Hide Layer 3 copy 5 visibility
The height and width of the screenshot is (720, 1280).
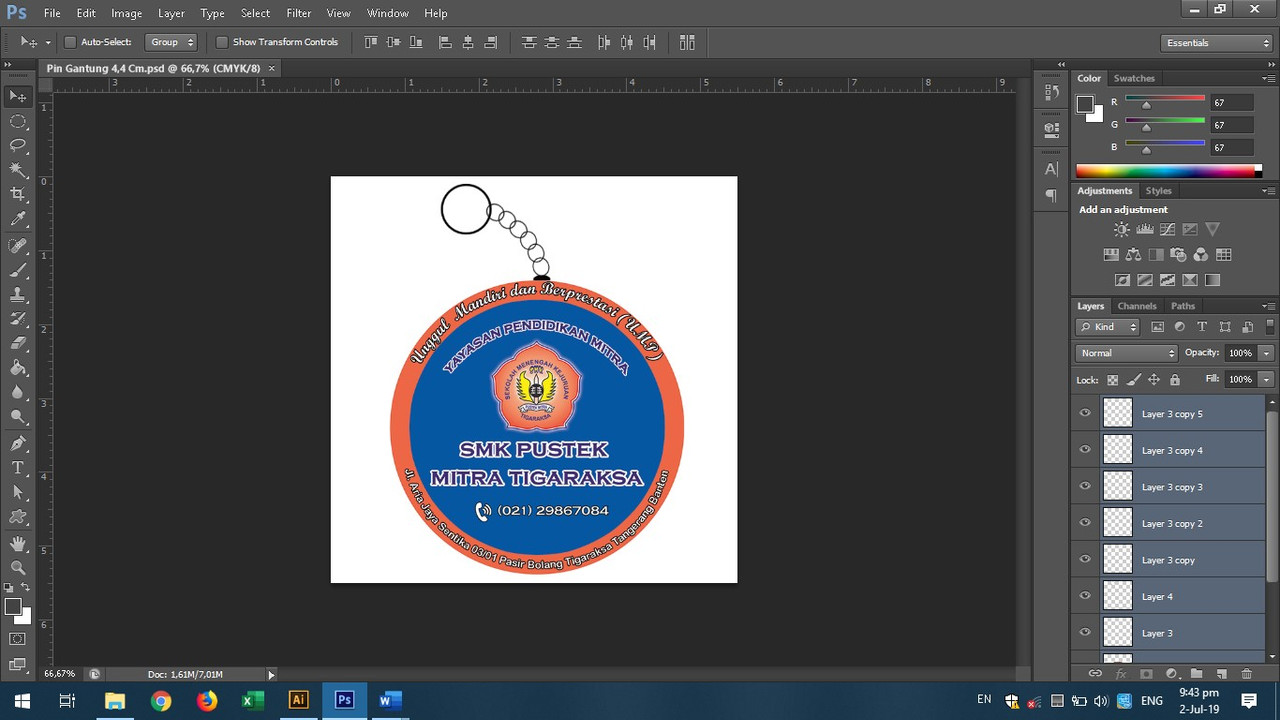(x=1085, y=413)
